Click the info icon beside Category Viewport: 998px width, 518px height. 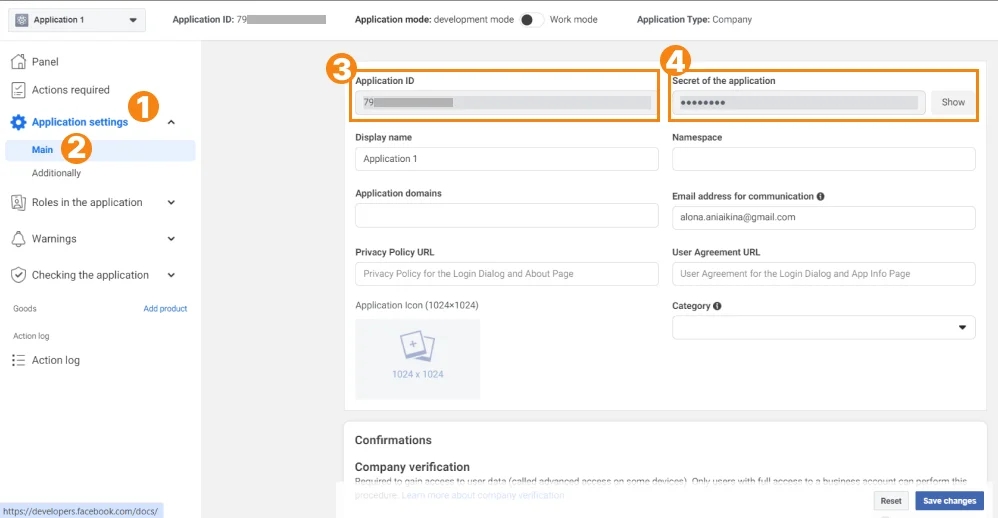pos(717,306)
